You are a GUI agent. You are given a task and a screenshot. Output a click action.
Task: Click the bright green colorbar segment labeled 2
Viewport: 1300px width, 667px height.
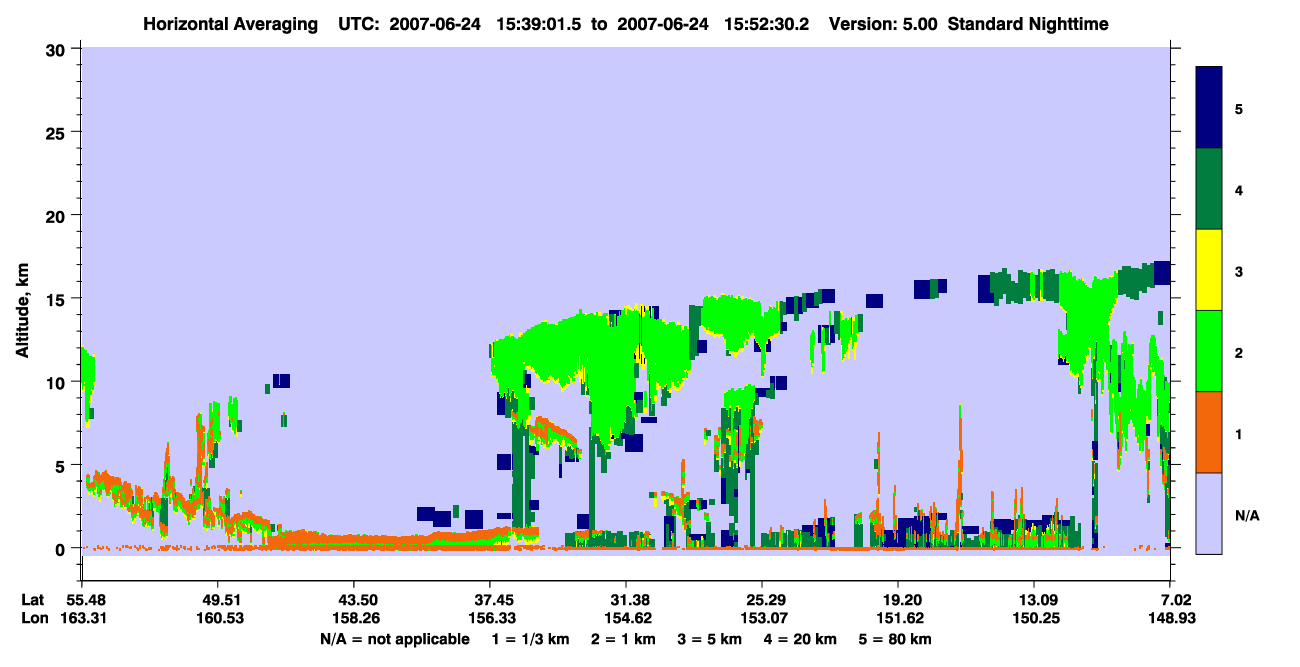1209,351
